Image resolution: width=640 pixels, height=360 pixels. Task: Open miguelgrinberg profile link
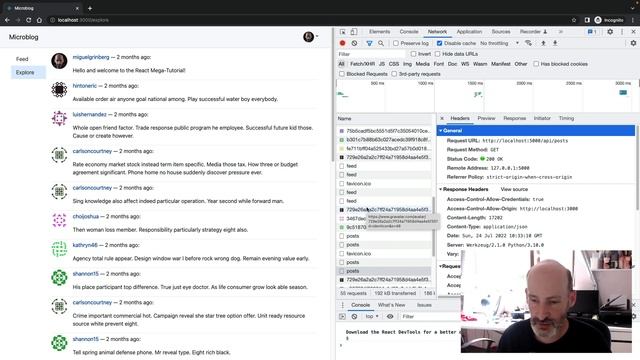[x=91, y=57]
